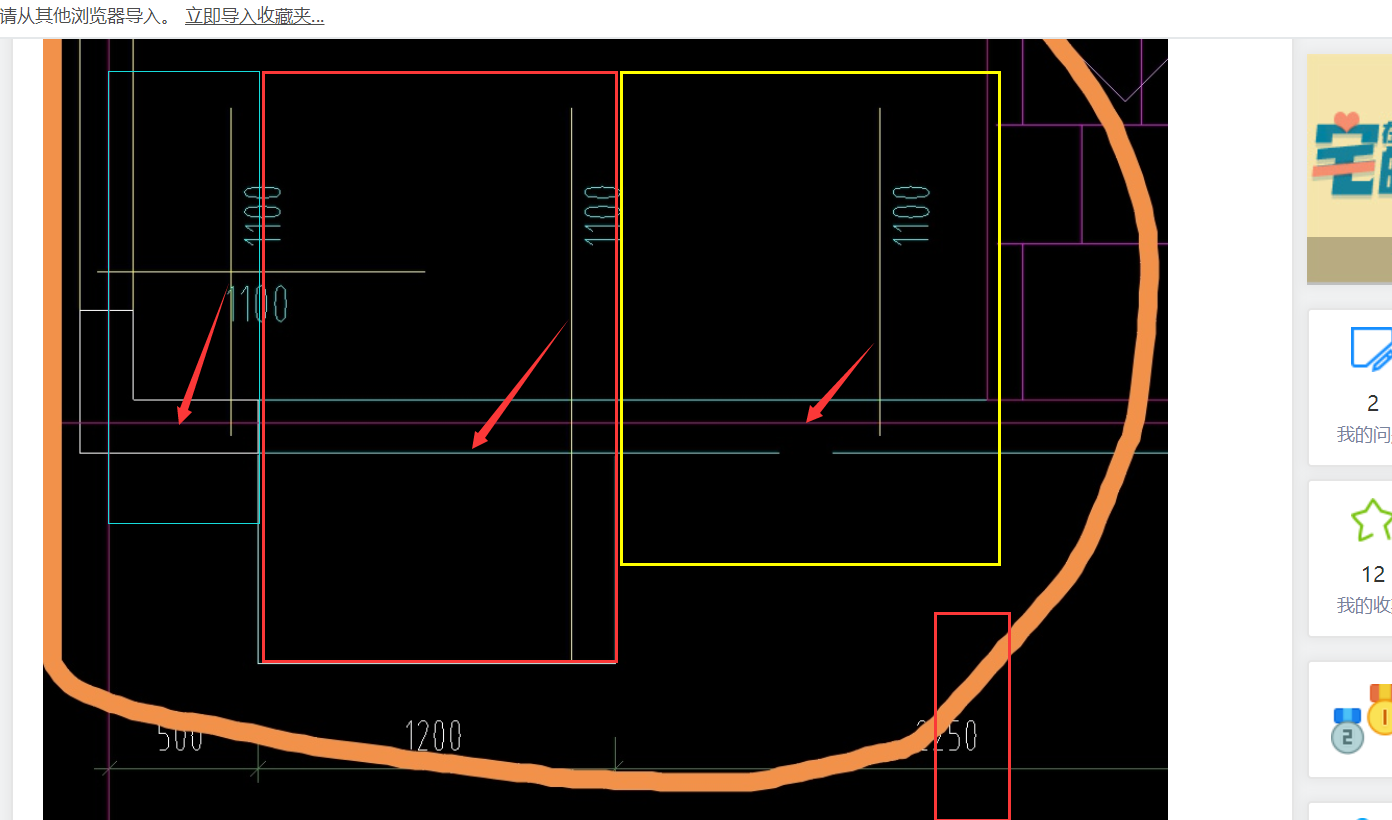
Task: Click the 500 dimension text in drawing
Action: pos(180,736)
